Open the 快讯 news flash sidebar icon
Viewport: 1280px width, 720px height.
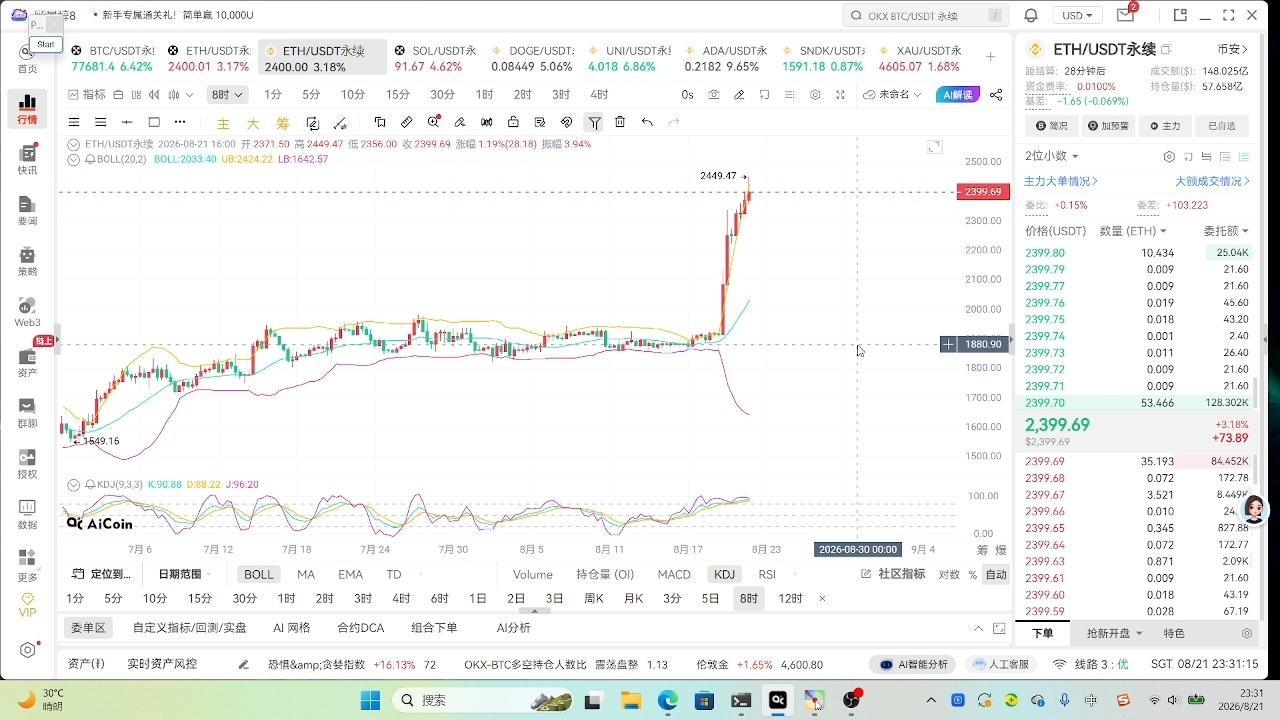coord(27,160)
